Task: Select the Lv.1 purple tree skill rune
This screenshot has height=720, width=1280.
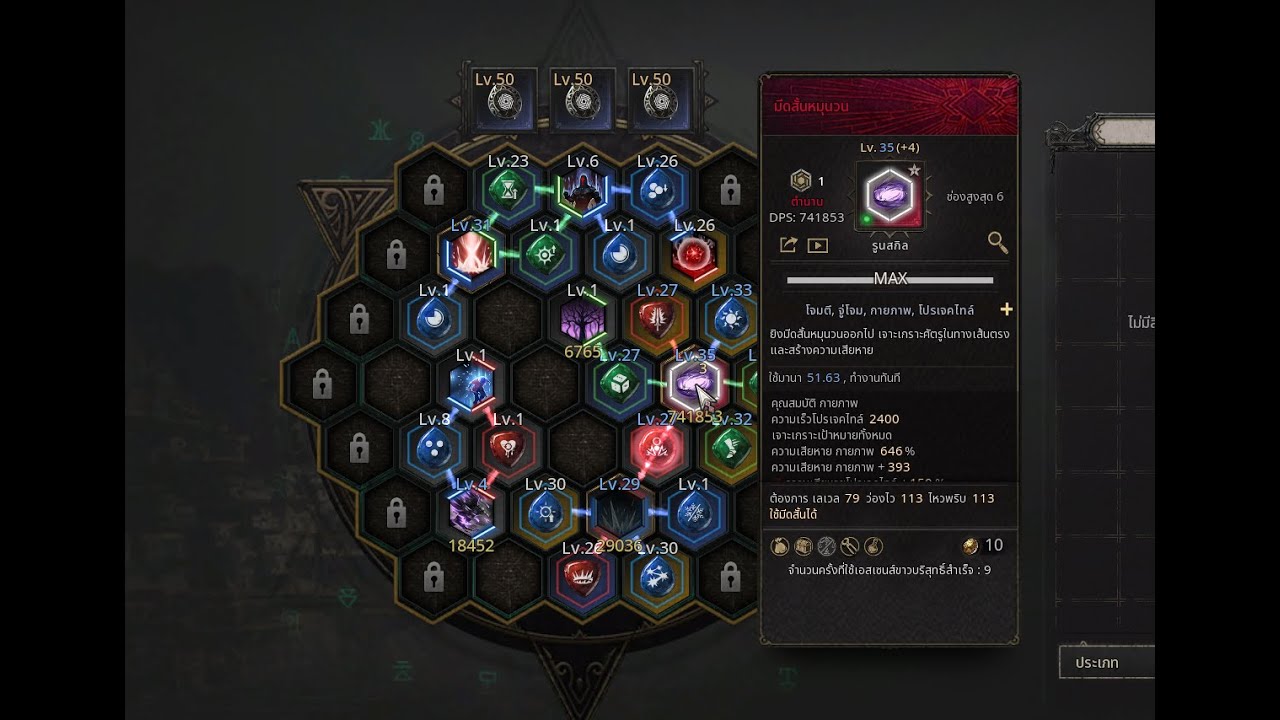Action: point(583,321)
